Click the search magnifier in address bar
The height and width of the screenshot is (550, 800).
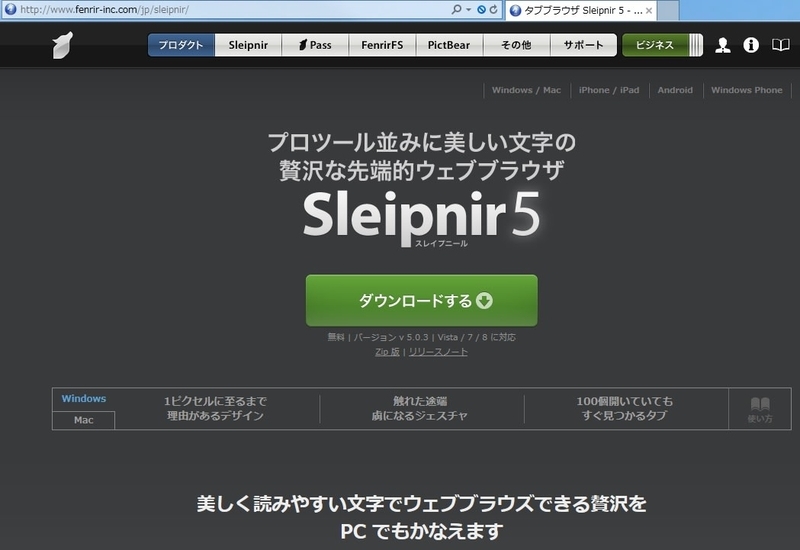pos(456,9)
